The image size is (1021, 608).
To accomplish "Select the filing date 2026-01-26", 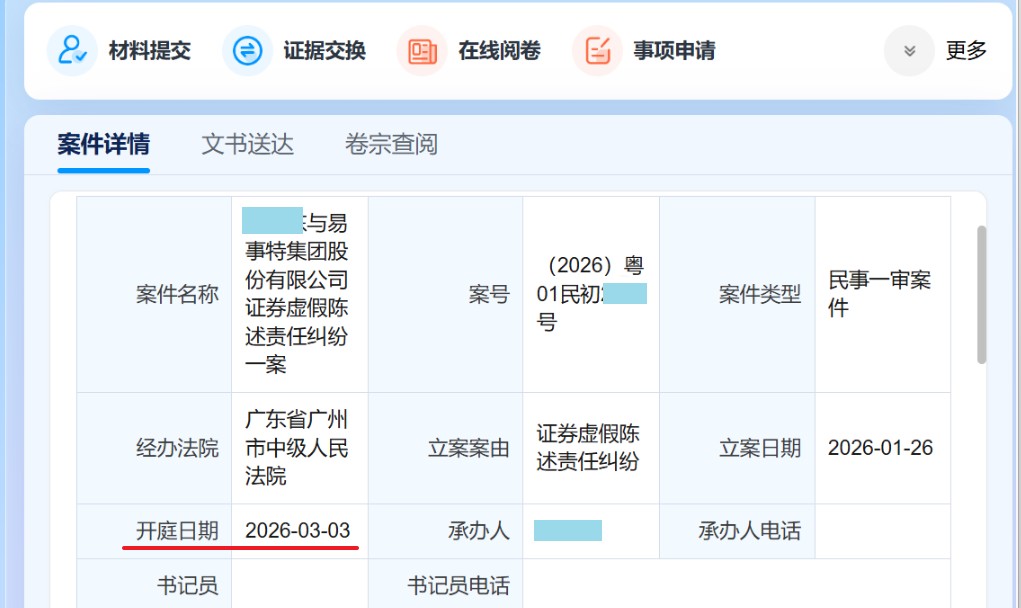I will pyautogui.click(x=880, y=448).
